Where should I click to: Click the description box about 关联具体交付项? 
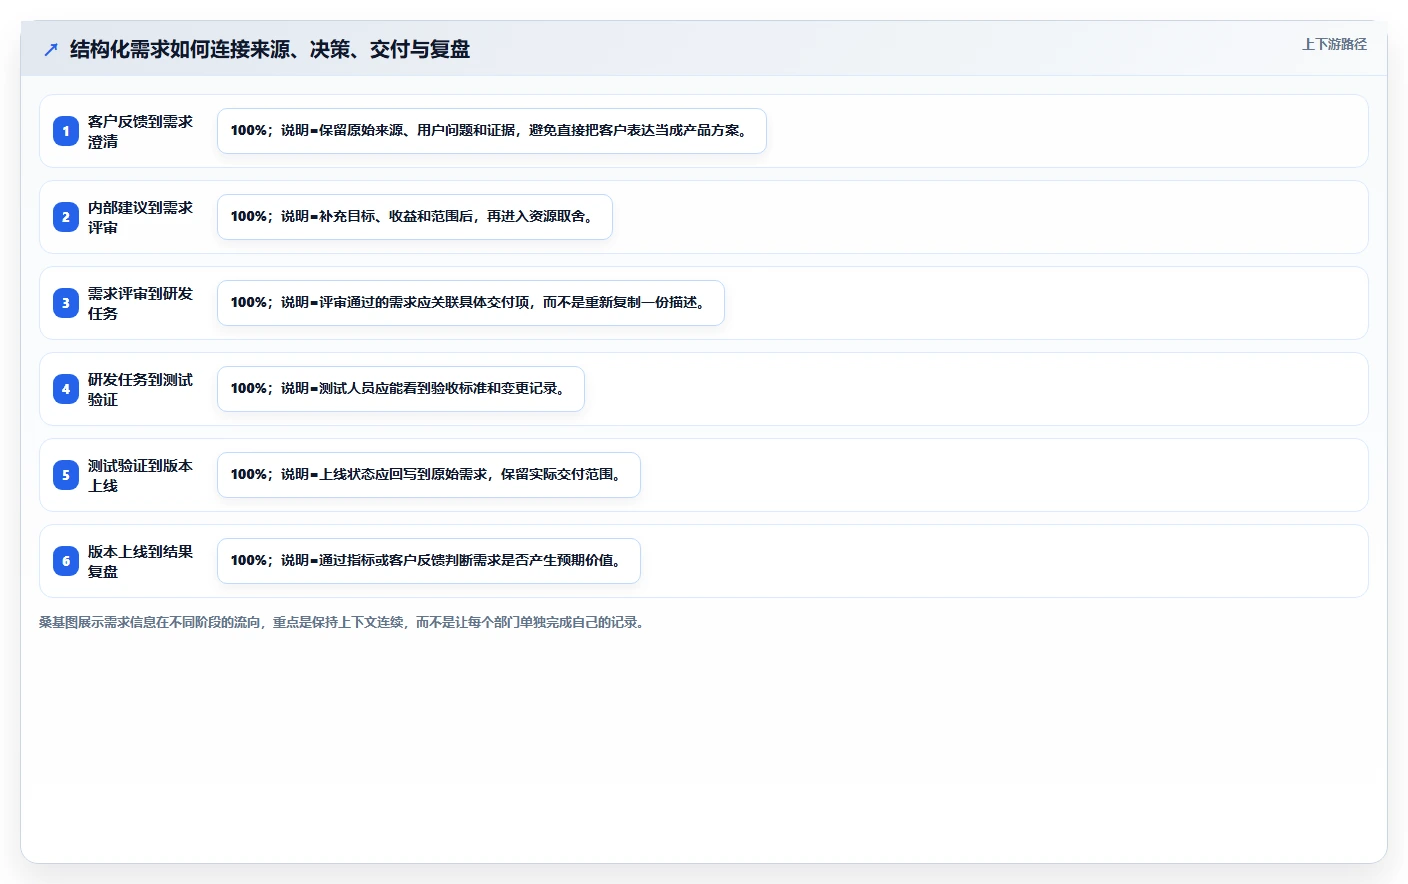tap(471, 303)
